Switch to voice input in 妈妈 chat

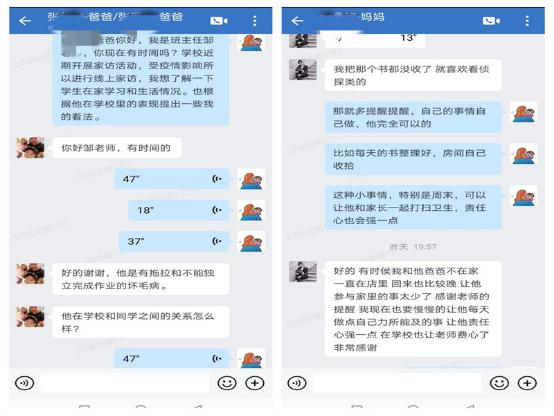[x=297, y=383]
